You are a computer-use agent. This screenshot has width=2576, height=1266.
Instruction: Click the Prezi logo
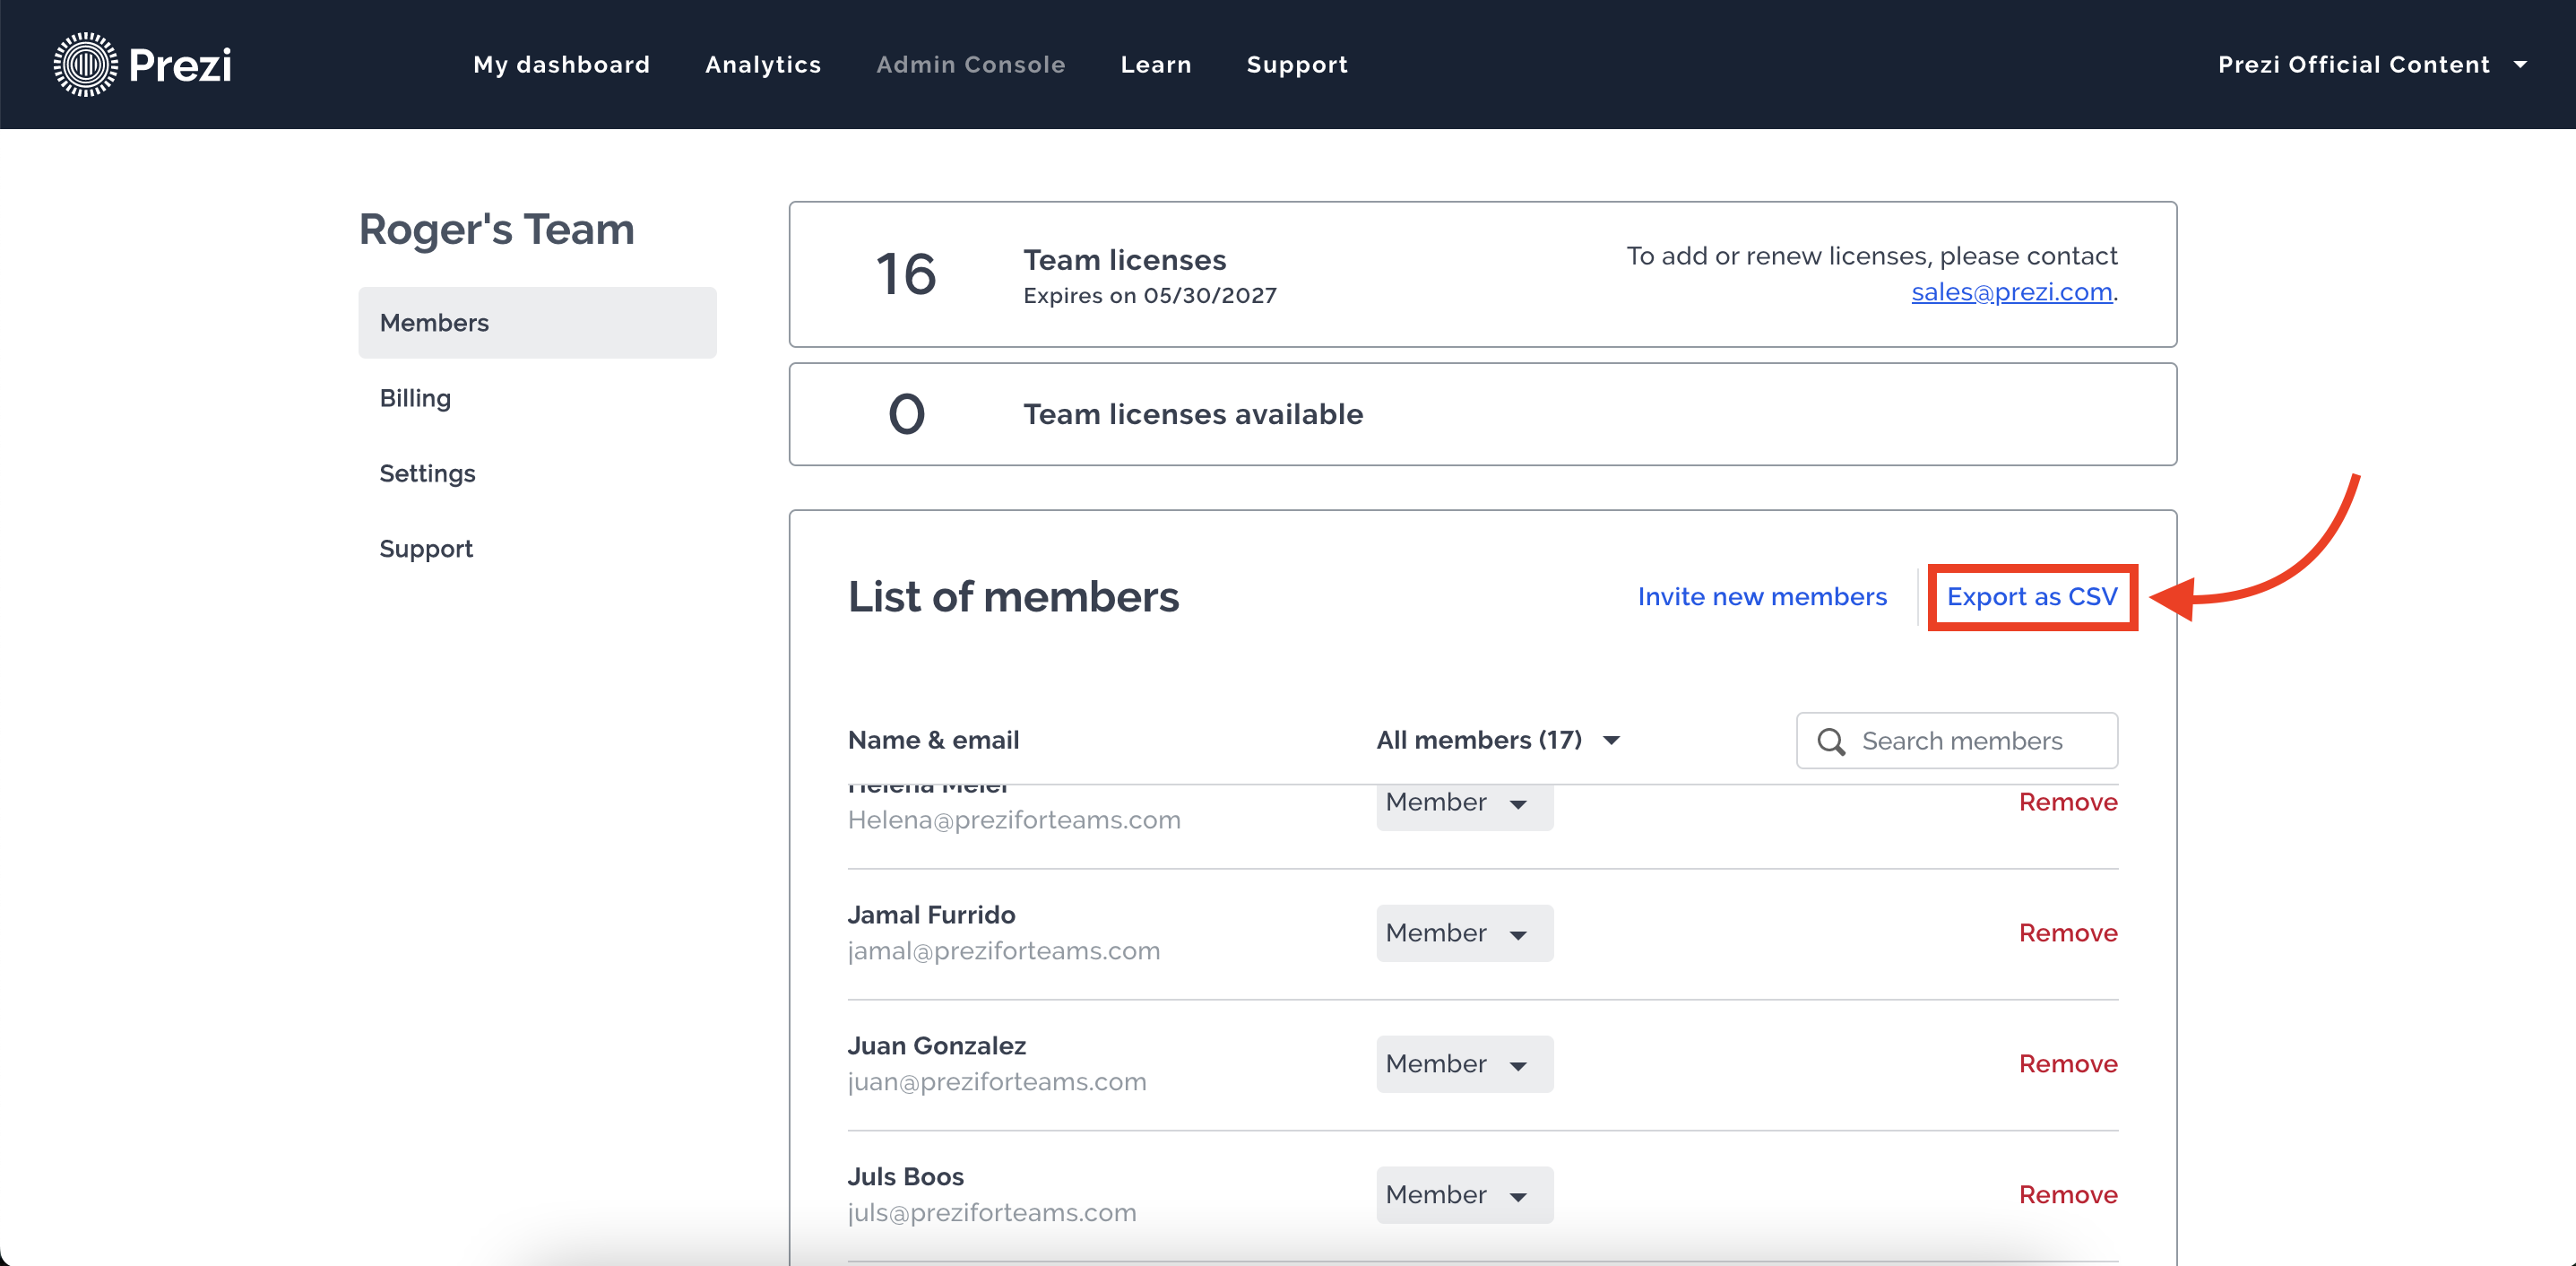coord(142,63)
